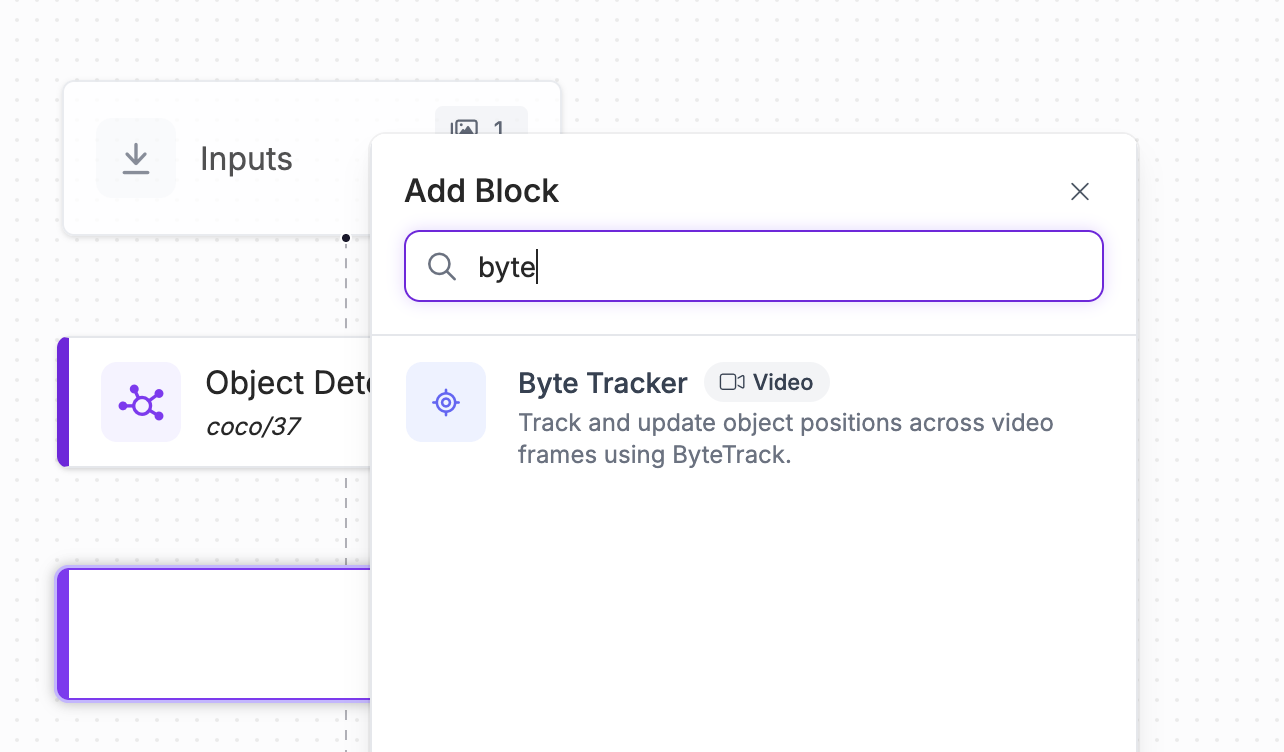Click the purple edge of Object Detection block
Image resolution: width=1284 pixels, height=752 pixels.
tap(63, 402)
